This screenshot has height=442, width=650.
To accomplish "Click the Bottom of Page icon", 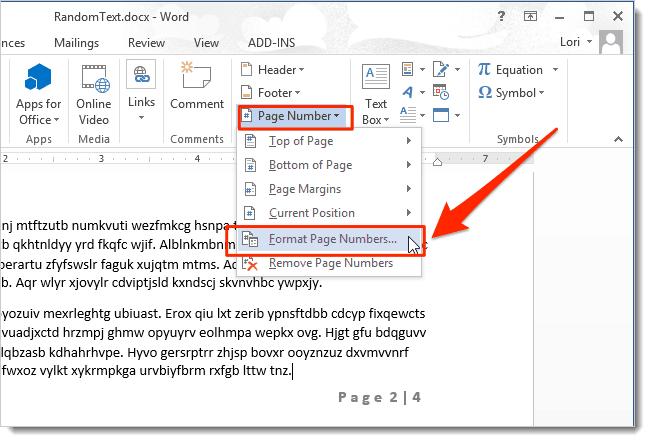I will click(x=250, y=165).
